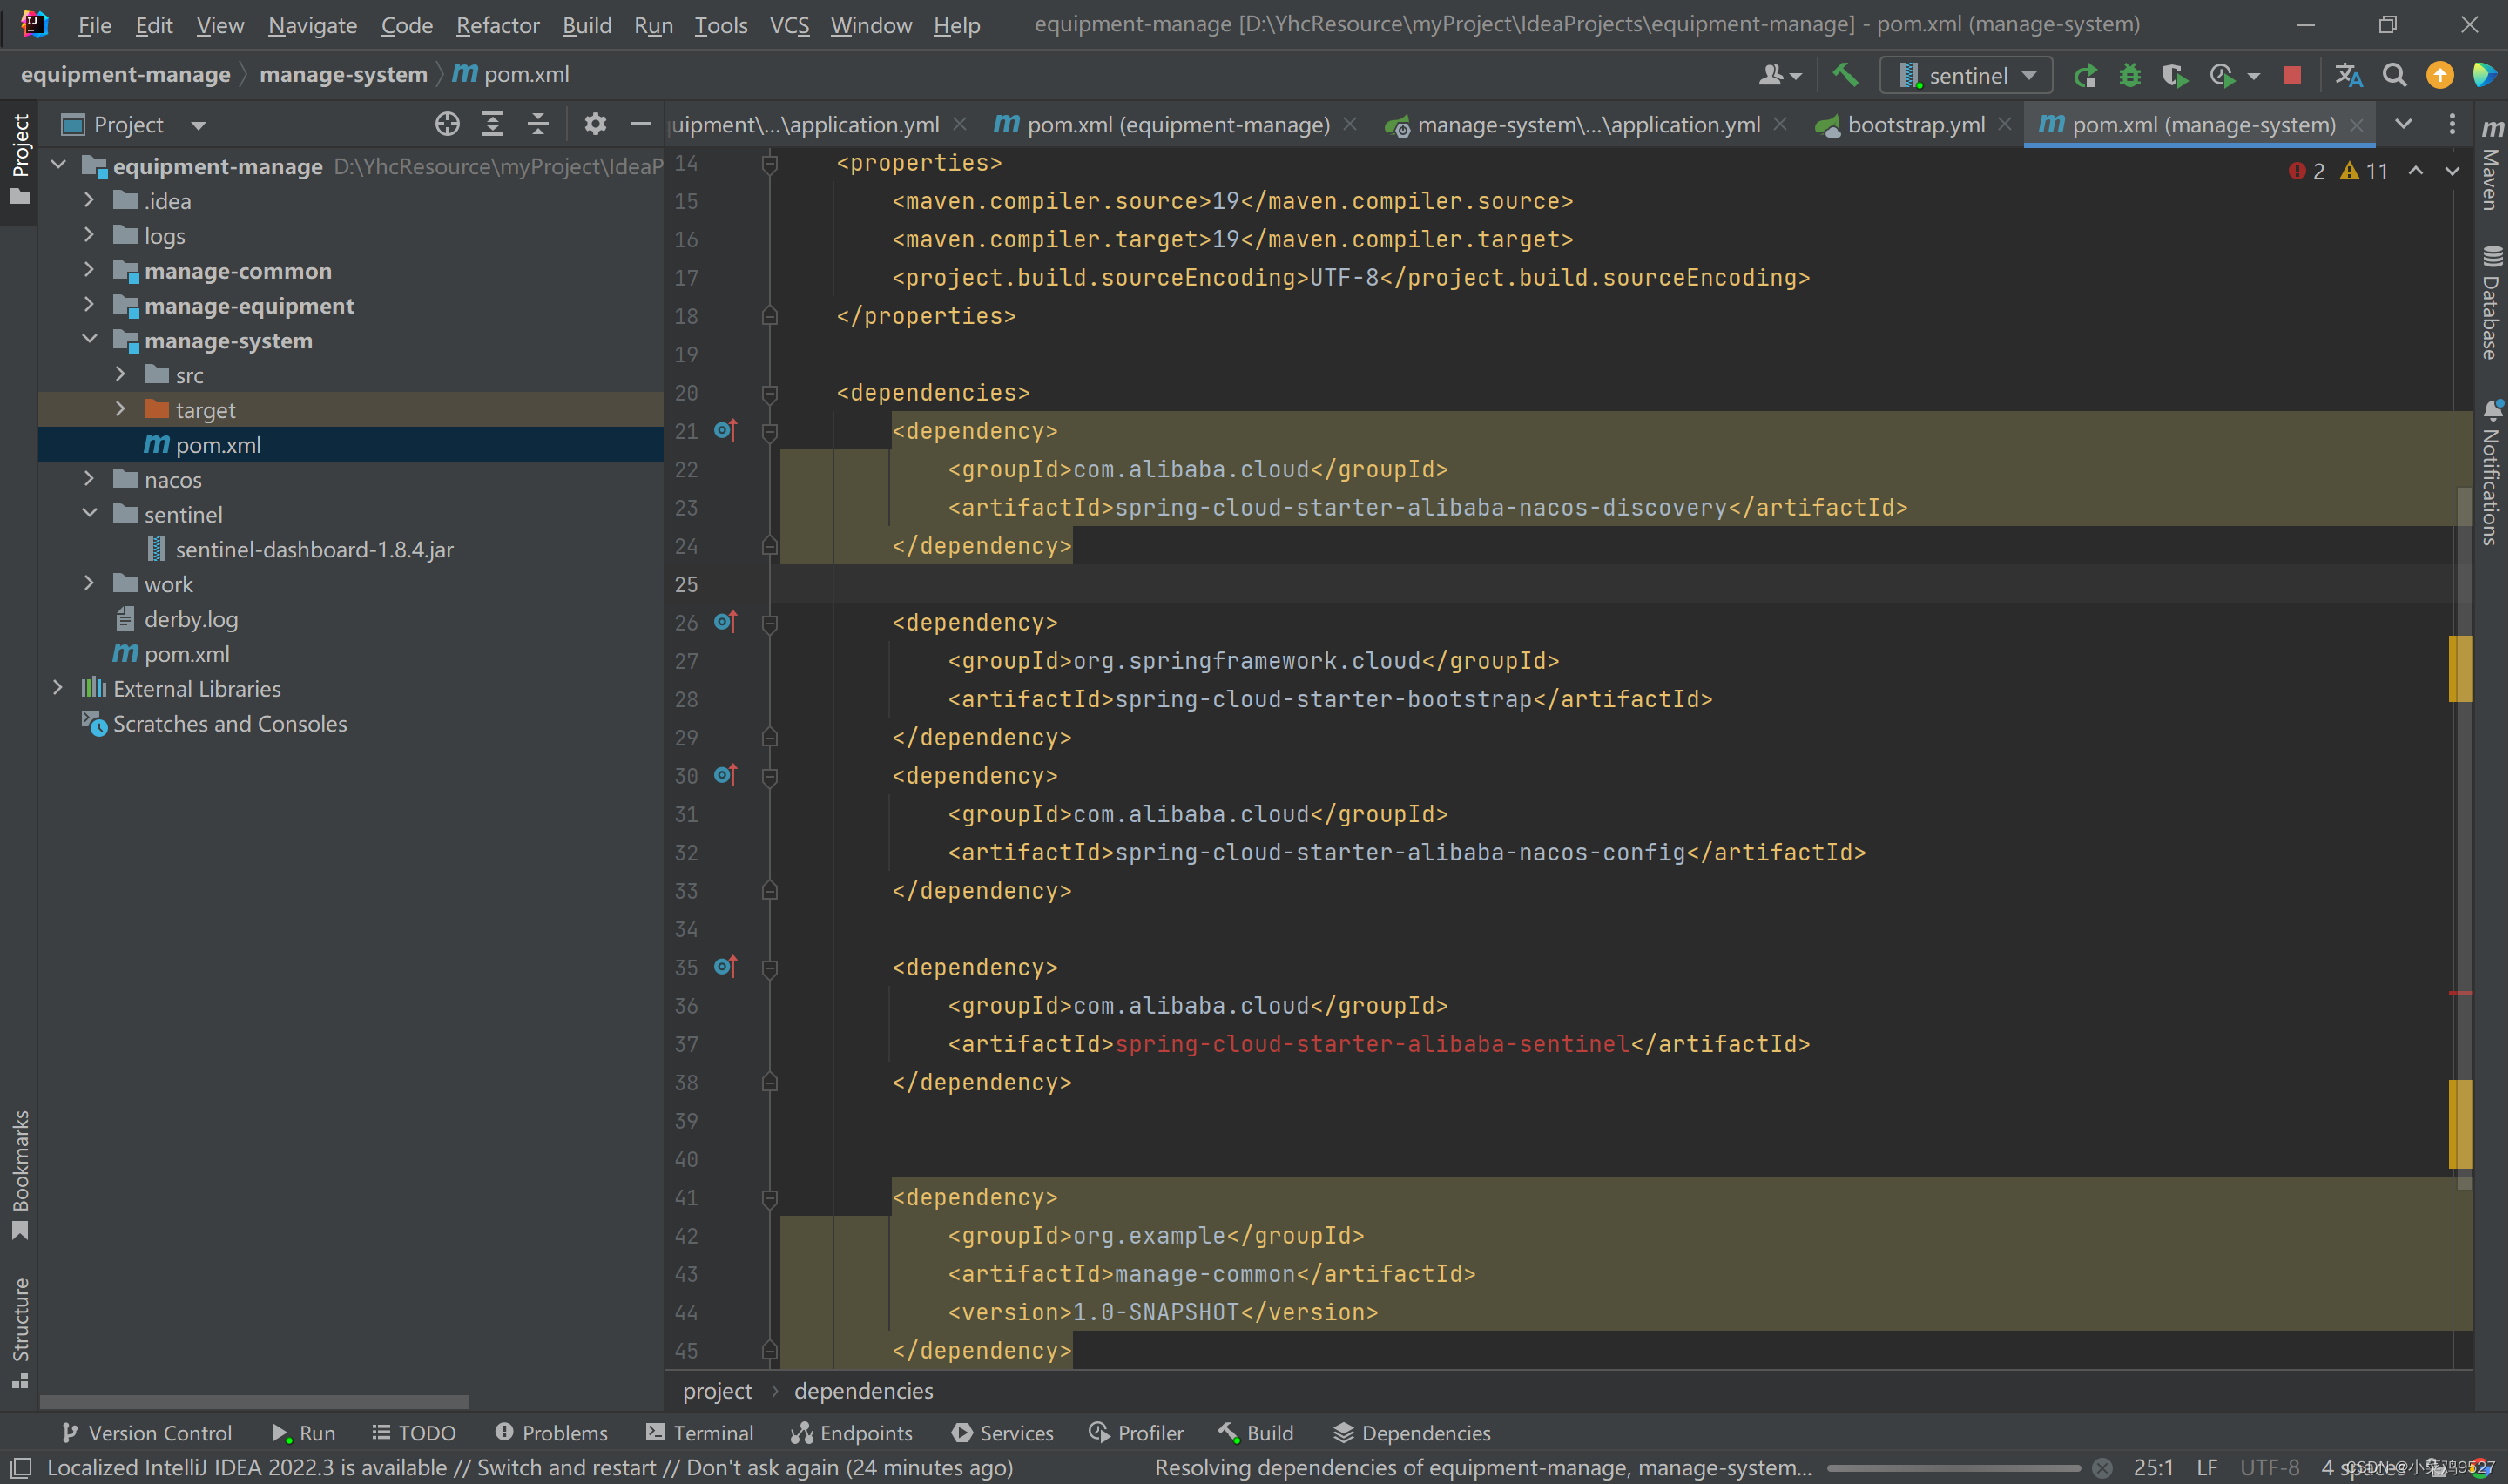The height and width of the screenshot is (1484, 2510).
Task: Switch to manage-system application.yml tab
Action: (1587, 125)
